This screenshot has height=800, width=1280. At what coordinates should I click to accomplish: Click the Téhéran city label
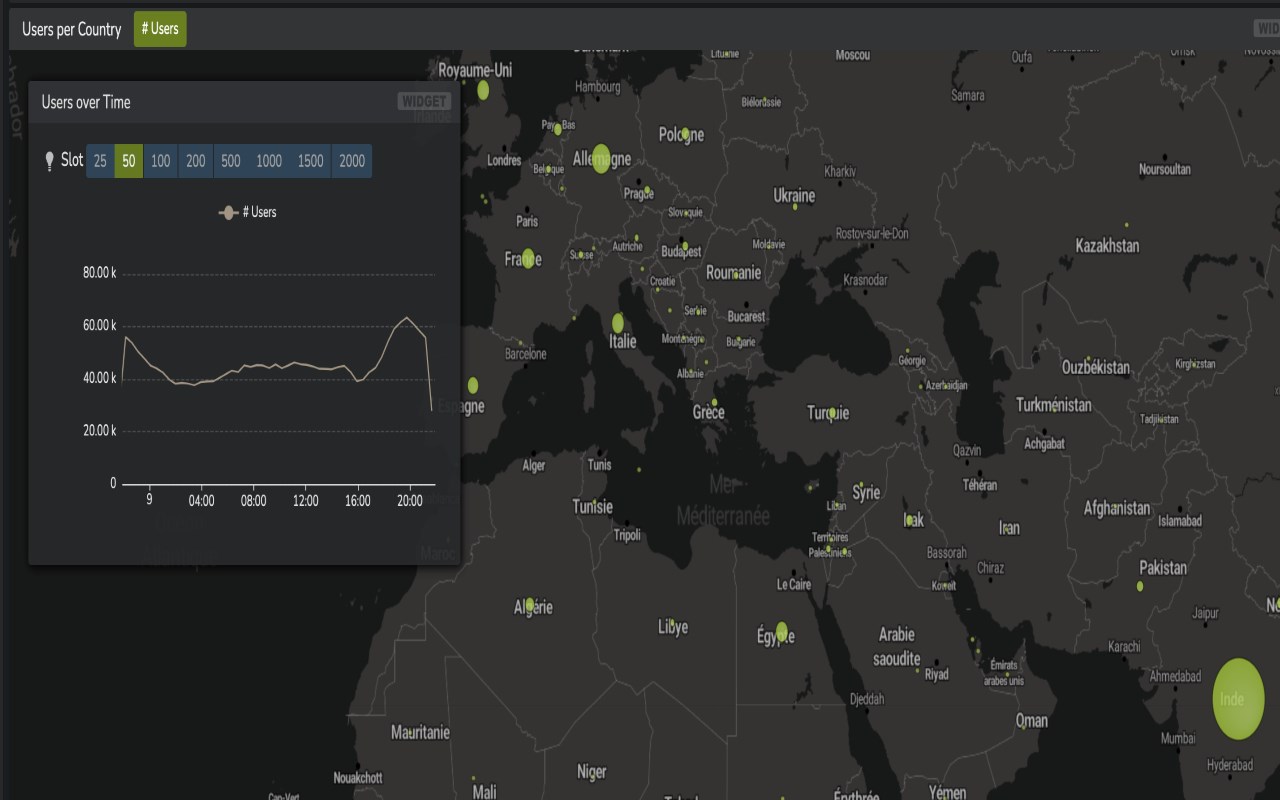(x=980, y=485)
